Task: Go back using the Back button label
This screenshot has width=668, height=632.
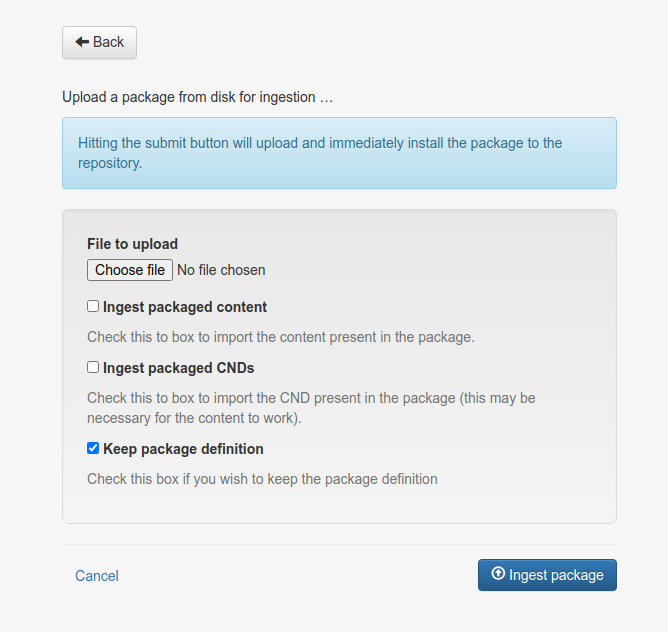Action: click(108, 42)
